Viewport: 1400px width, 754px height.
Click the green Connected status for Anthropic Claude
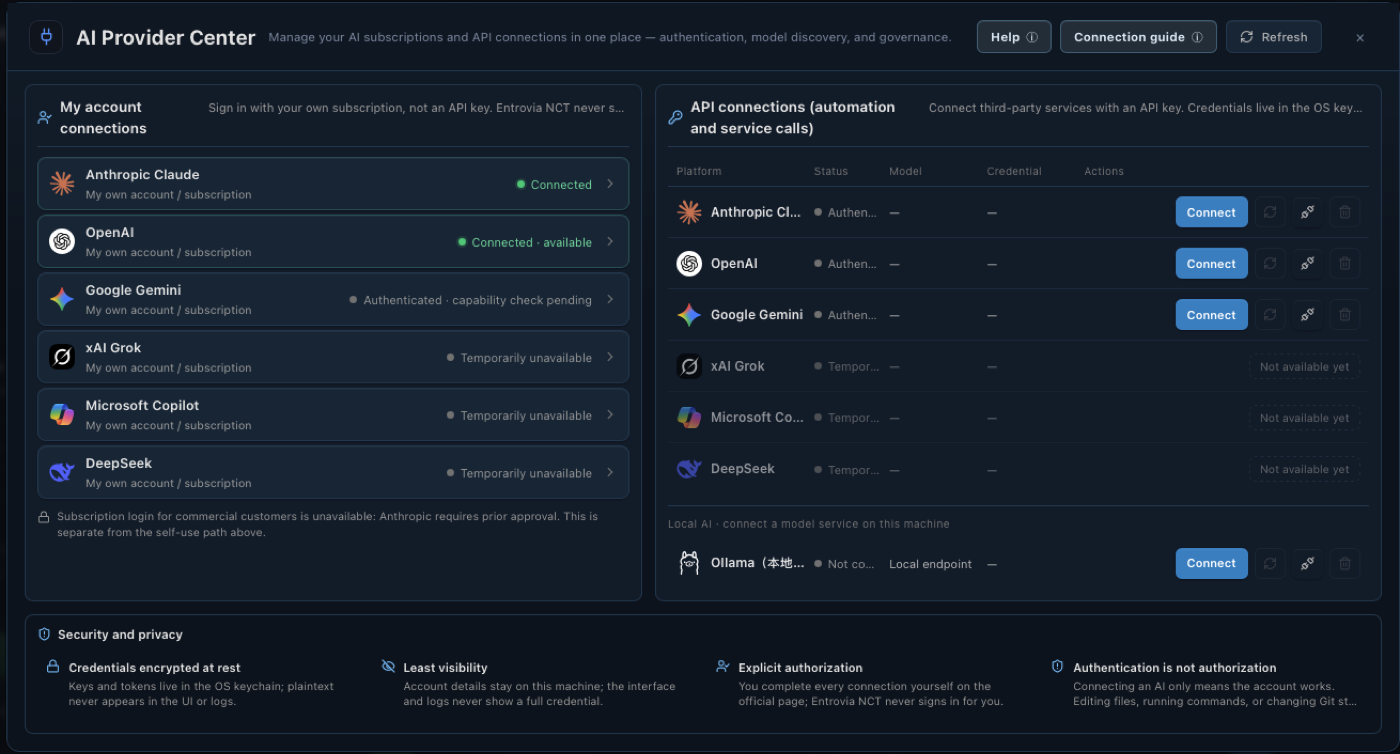554,184
